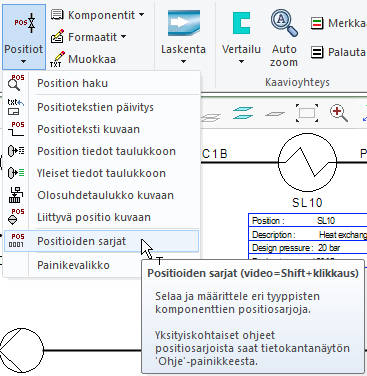Click the Positioiden sarjat POS 0001 icon

point(16,241)
